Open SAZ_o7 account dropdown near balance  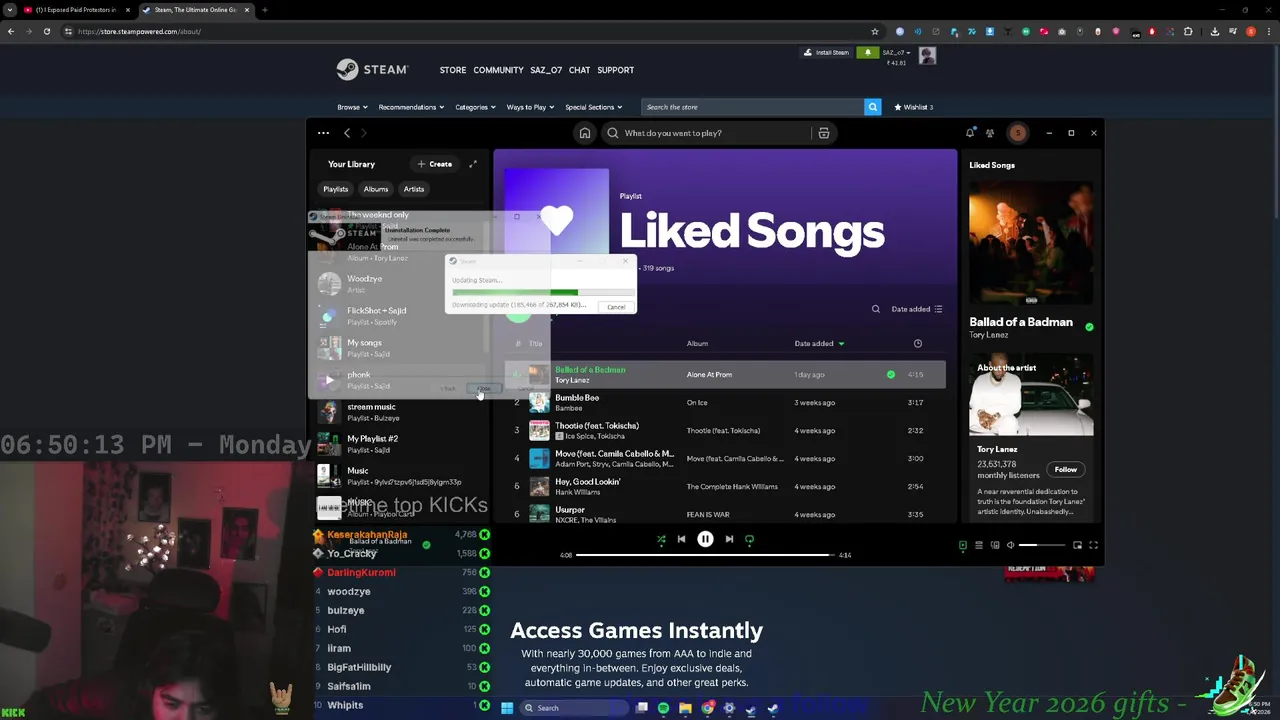[895, 52]
